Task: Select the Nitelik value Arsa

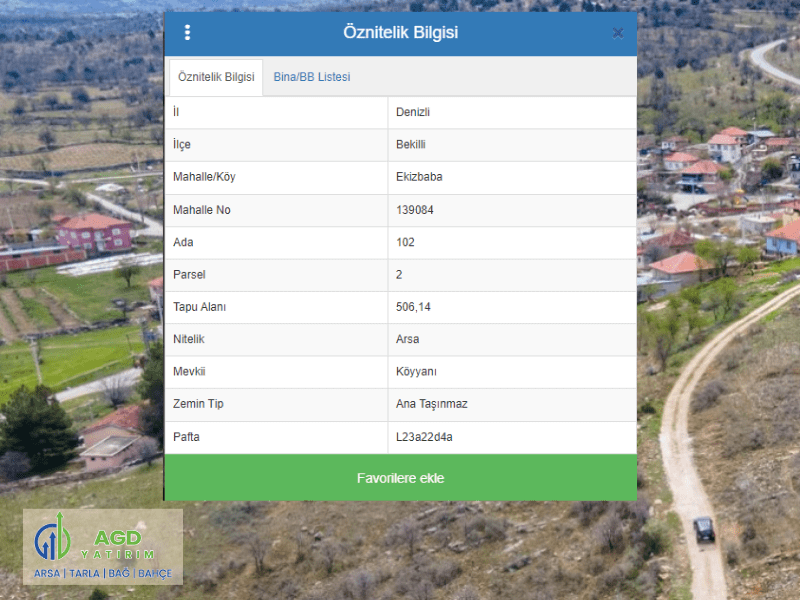Action: tap(408, 339)
